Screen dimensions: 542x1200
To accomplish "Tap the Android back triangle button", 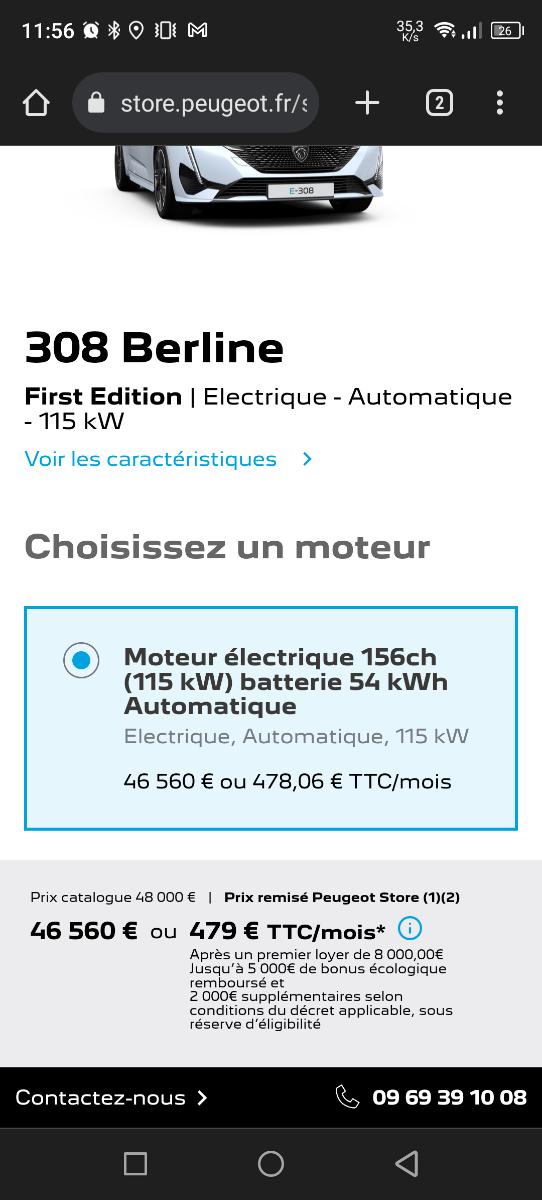I will [406, 1163].
